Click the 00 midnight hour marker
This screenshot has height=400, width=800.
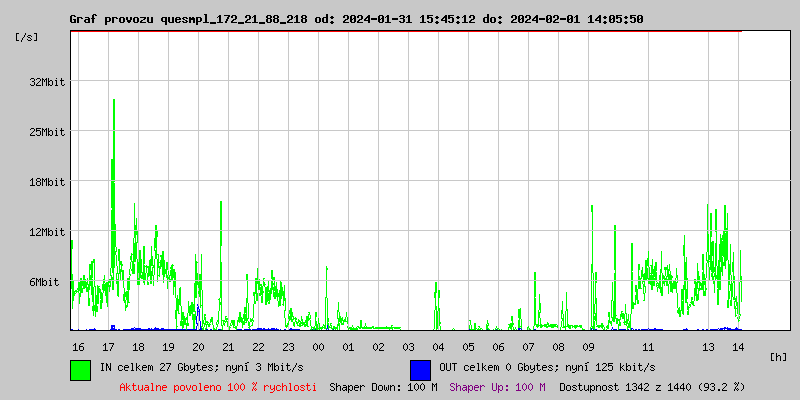tap(318, 346)
